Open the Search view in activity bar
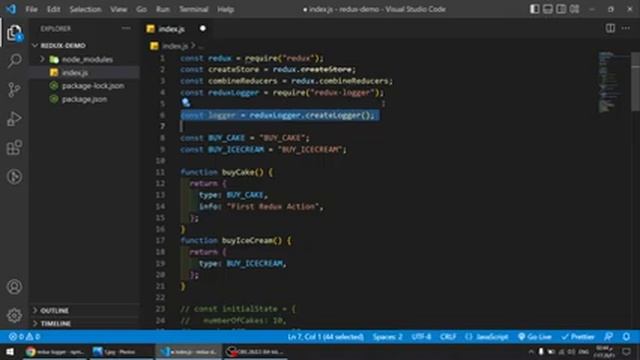The image size is (640, 360). click(x=14, y=61)
